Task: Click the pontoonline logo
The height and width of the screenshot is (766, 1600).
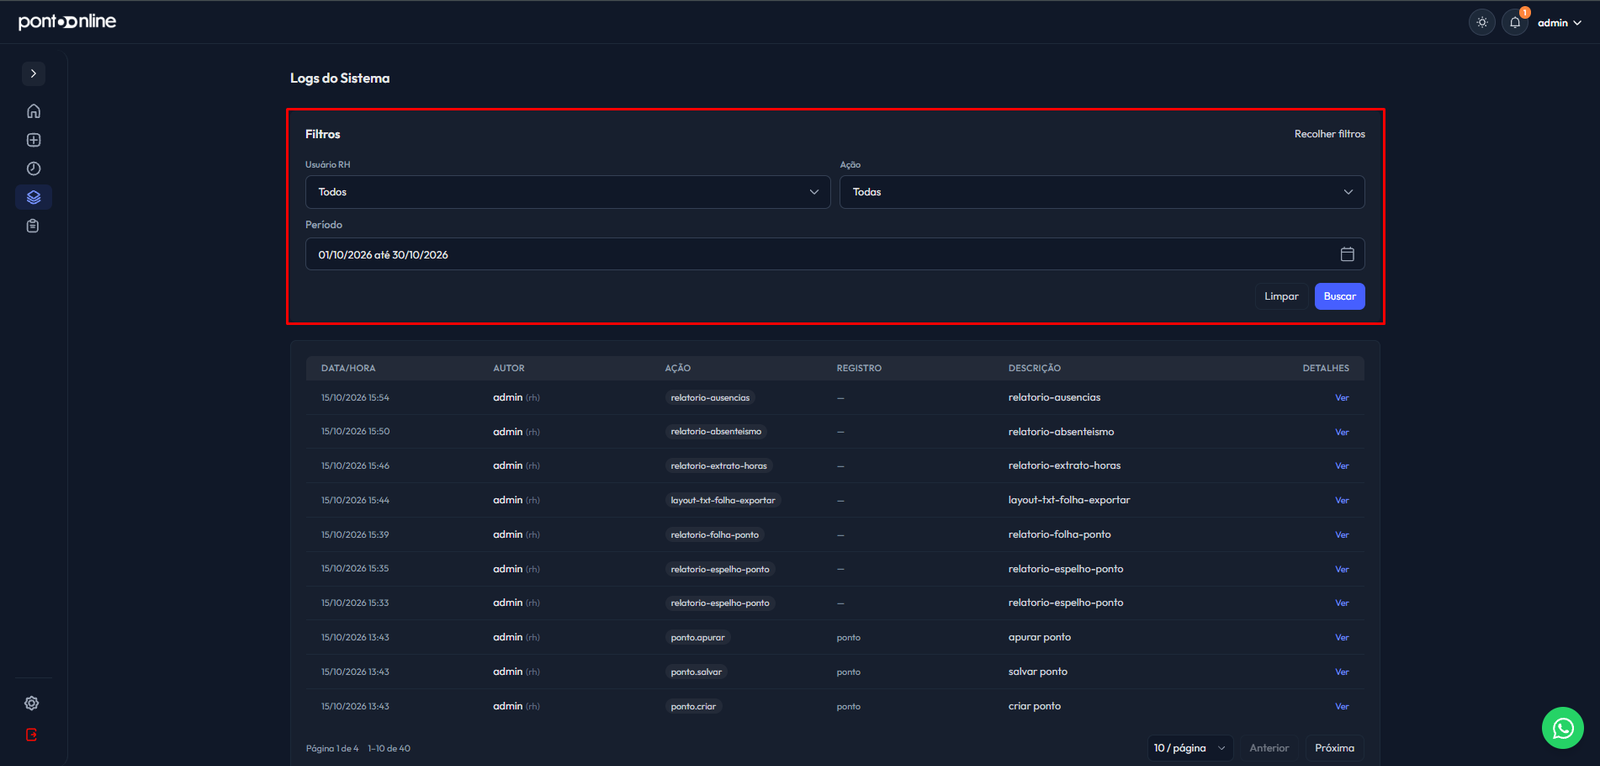Action: (67, 21)
